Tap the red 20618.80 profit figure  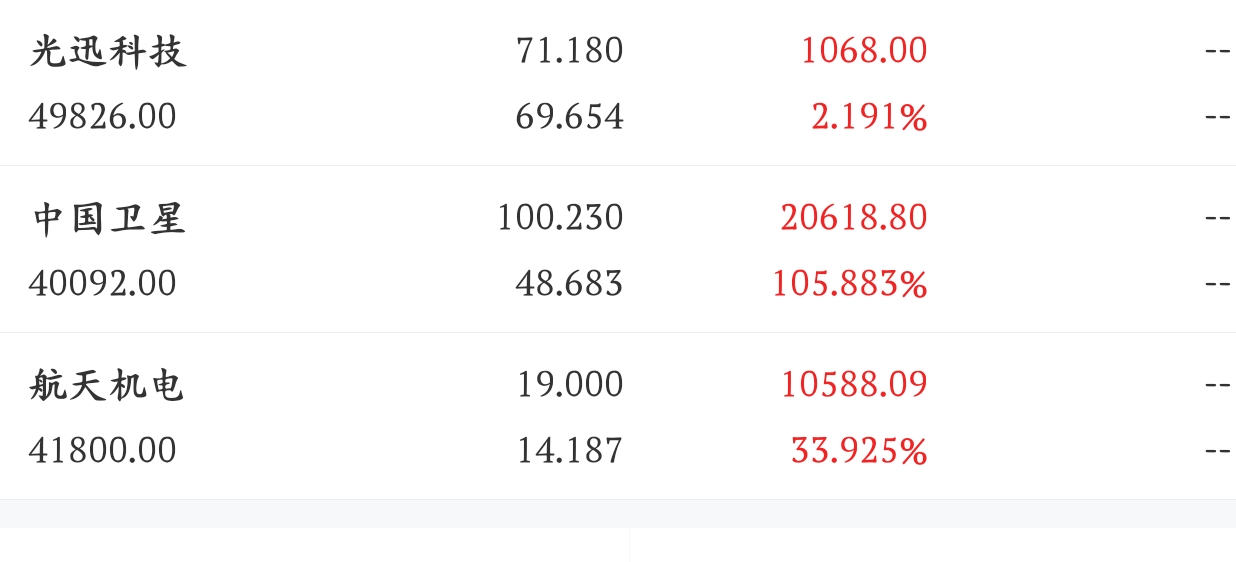point(854,218)
